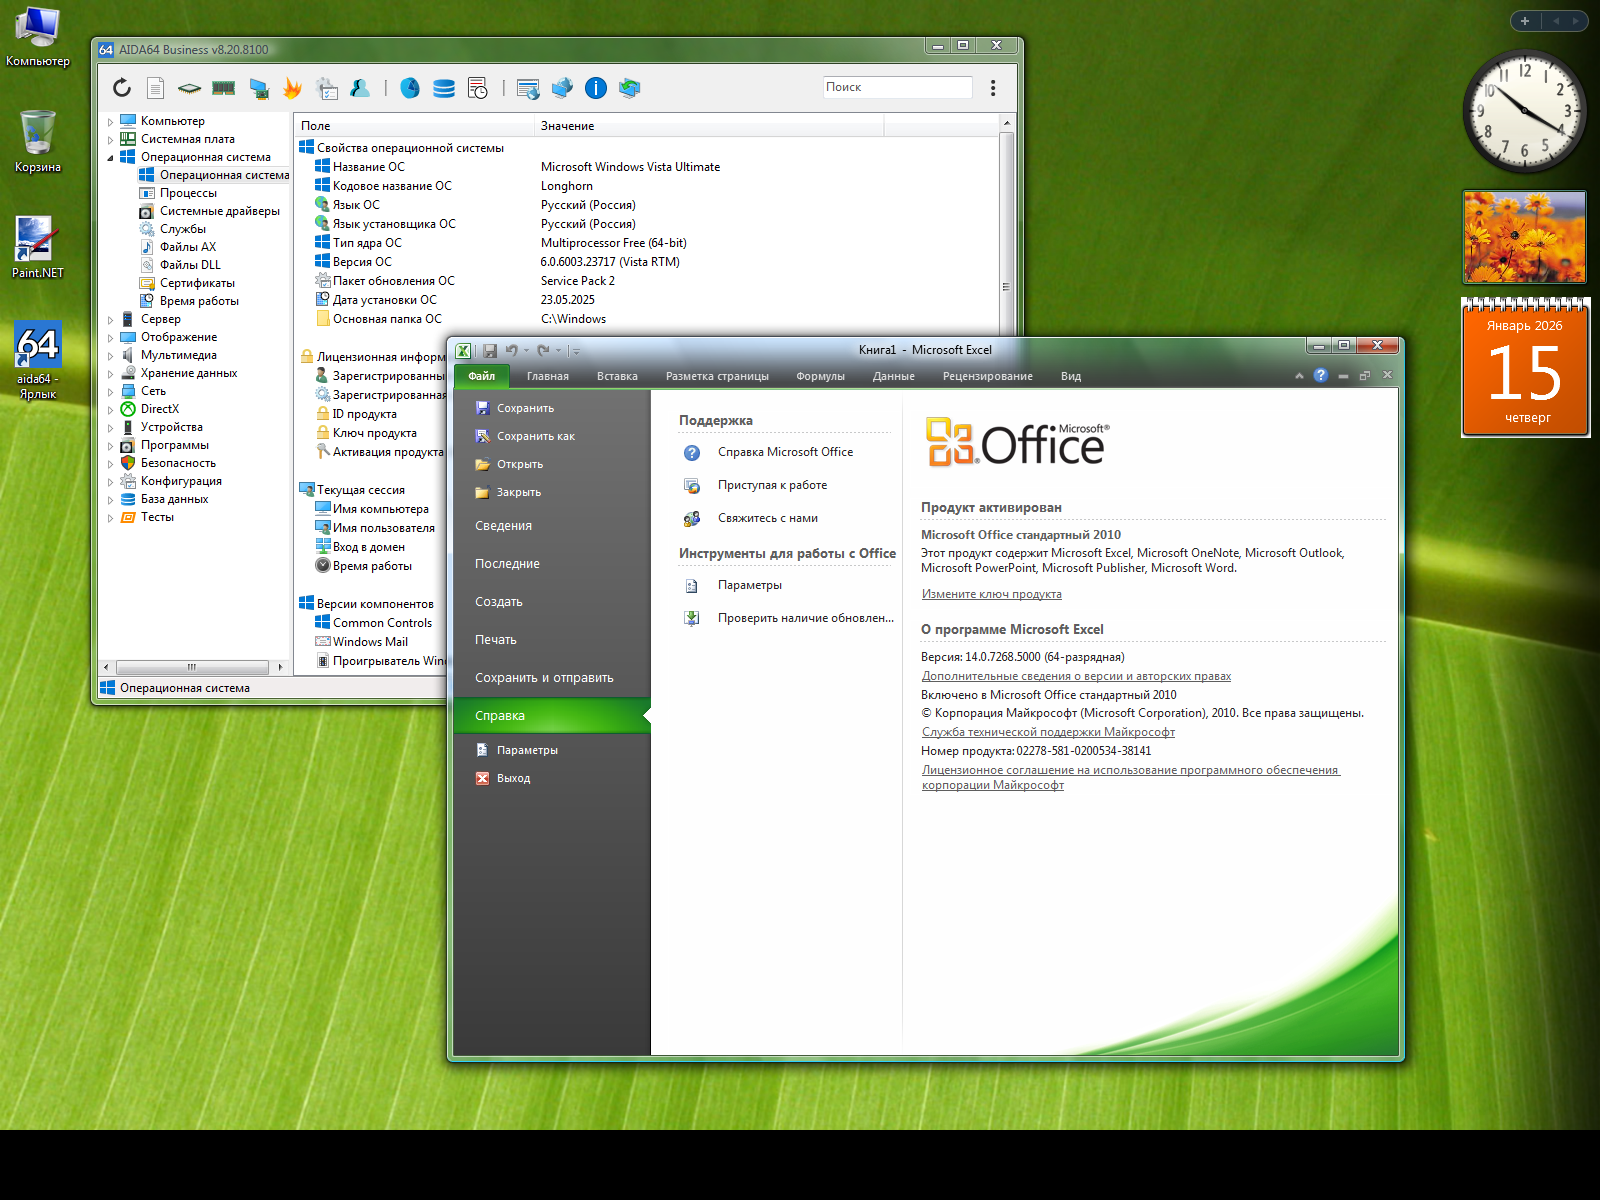Click the Save floppy icon in Excel title bar
The image size is (1600, 1200).
tap(490, 351)
